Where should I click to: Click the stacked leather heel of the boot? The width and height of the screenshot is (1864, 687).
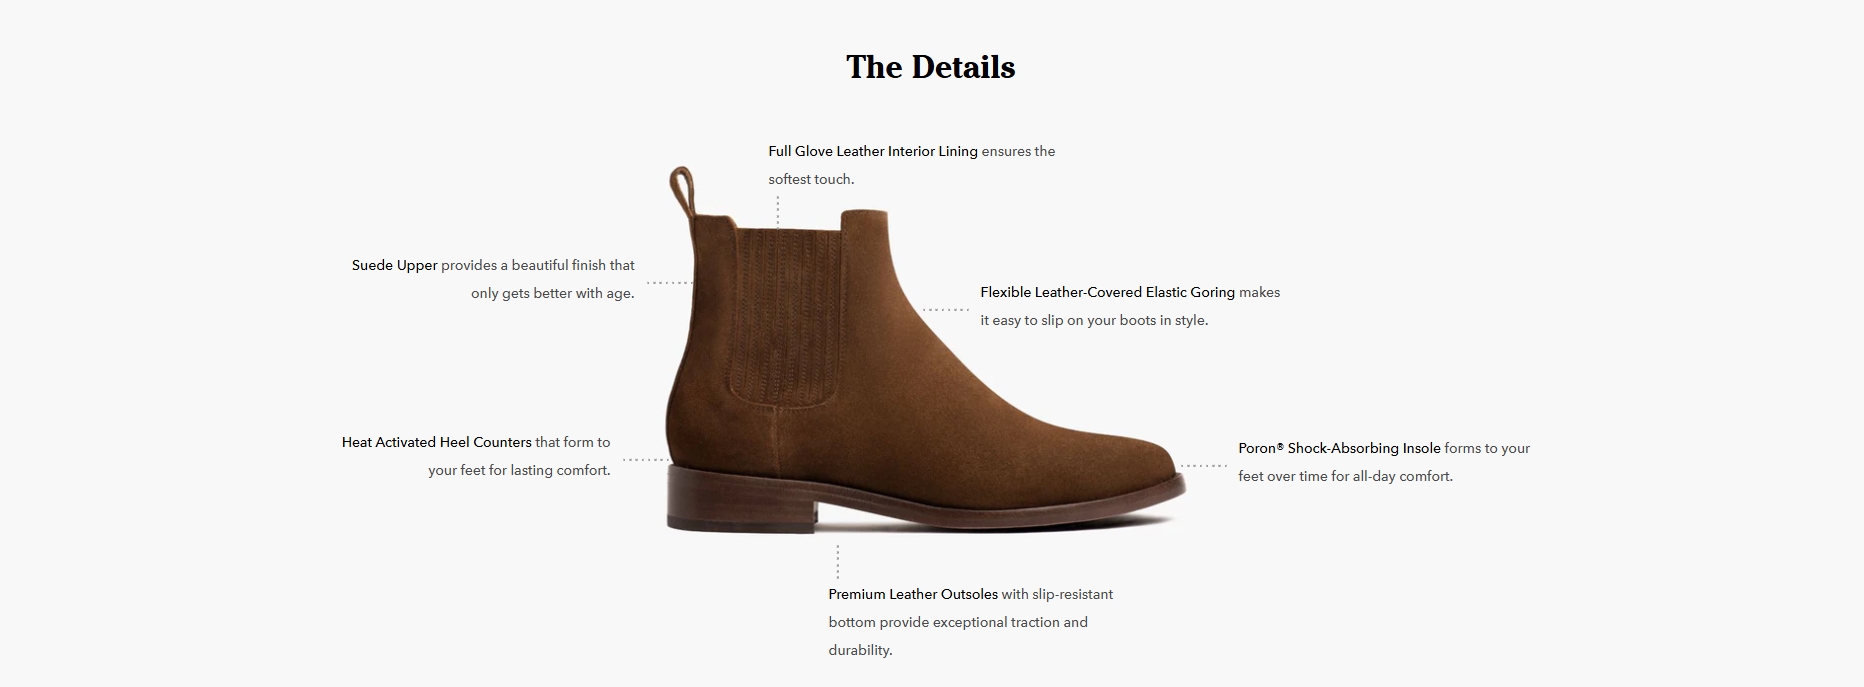tap(740, 497)
